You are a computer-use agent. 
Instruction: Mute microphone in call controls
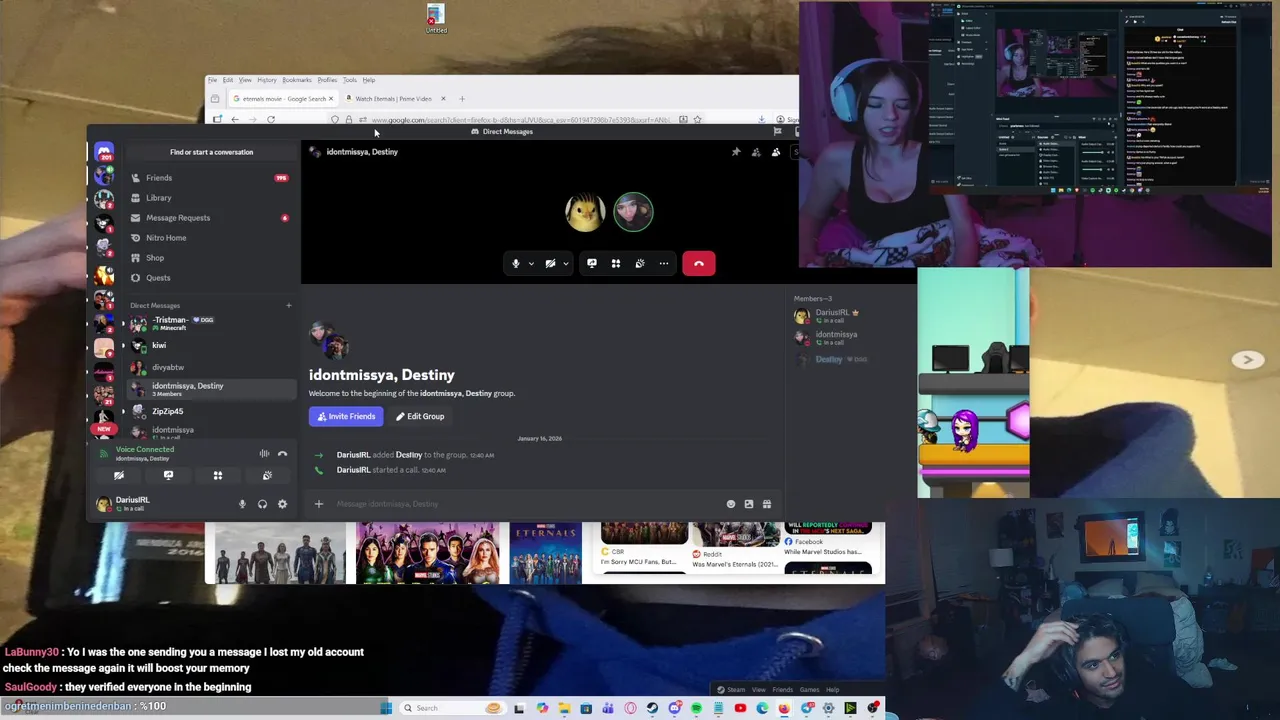click(516, 264)
